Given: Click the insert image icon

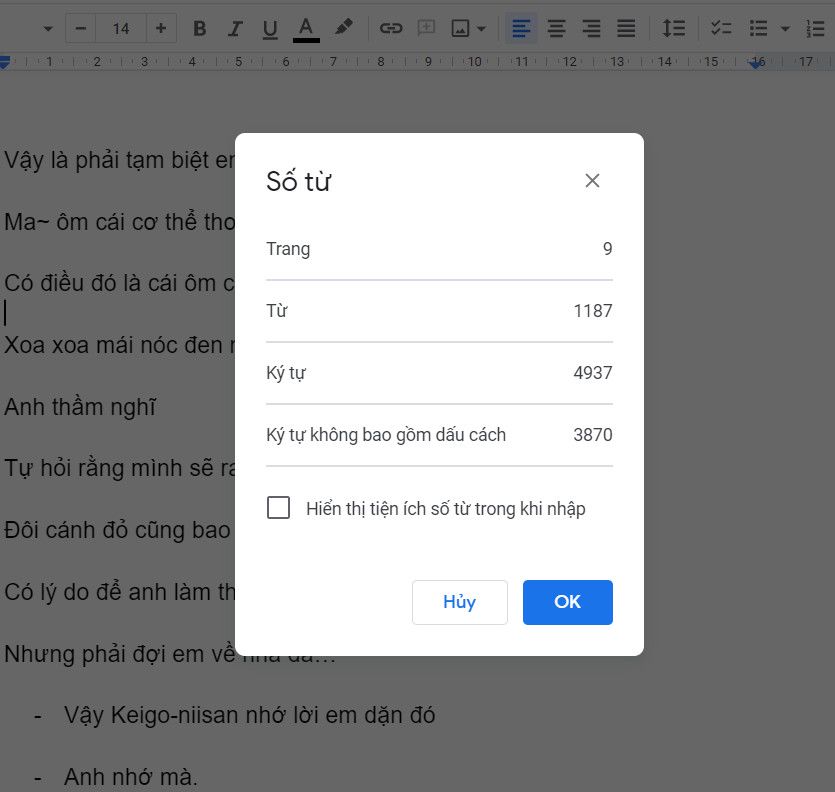Looking at the screenshot, I should point(460,28).
